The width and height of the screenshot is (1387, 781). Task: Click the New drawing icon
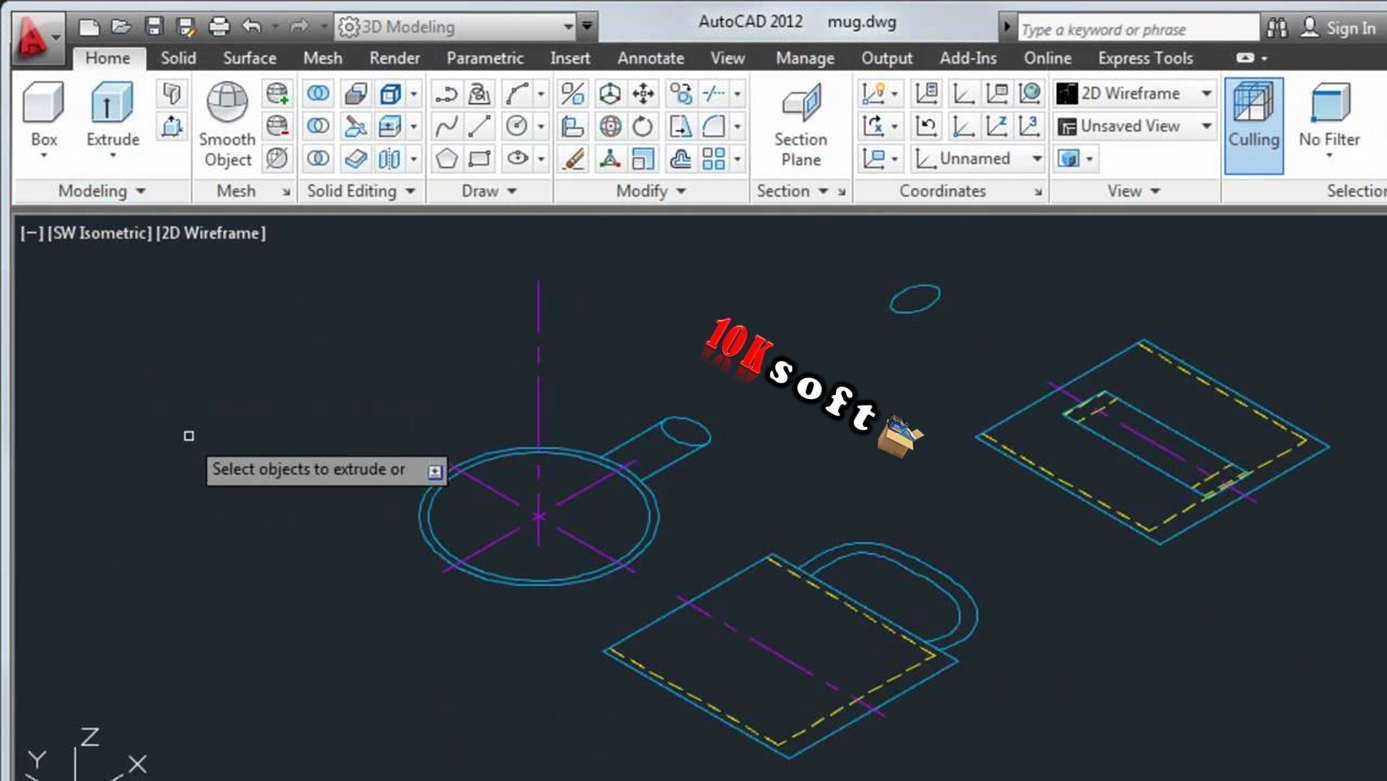click(x=89, y=27)
